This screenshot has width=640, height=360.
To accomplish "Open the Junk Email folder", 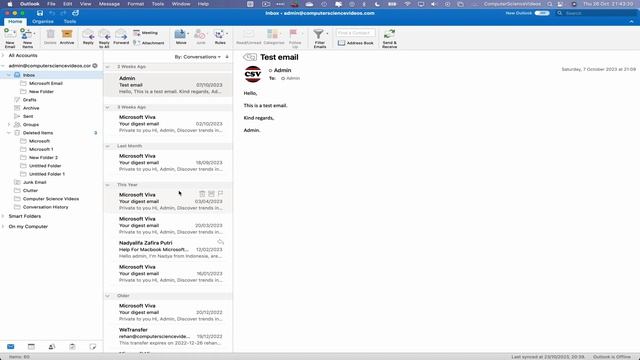I will pyautogui.click(x=34, y=182).
